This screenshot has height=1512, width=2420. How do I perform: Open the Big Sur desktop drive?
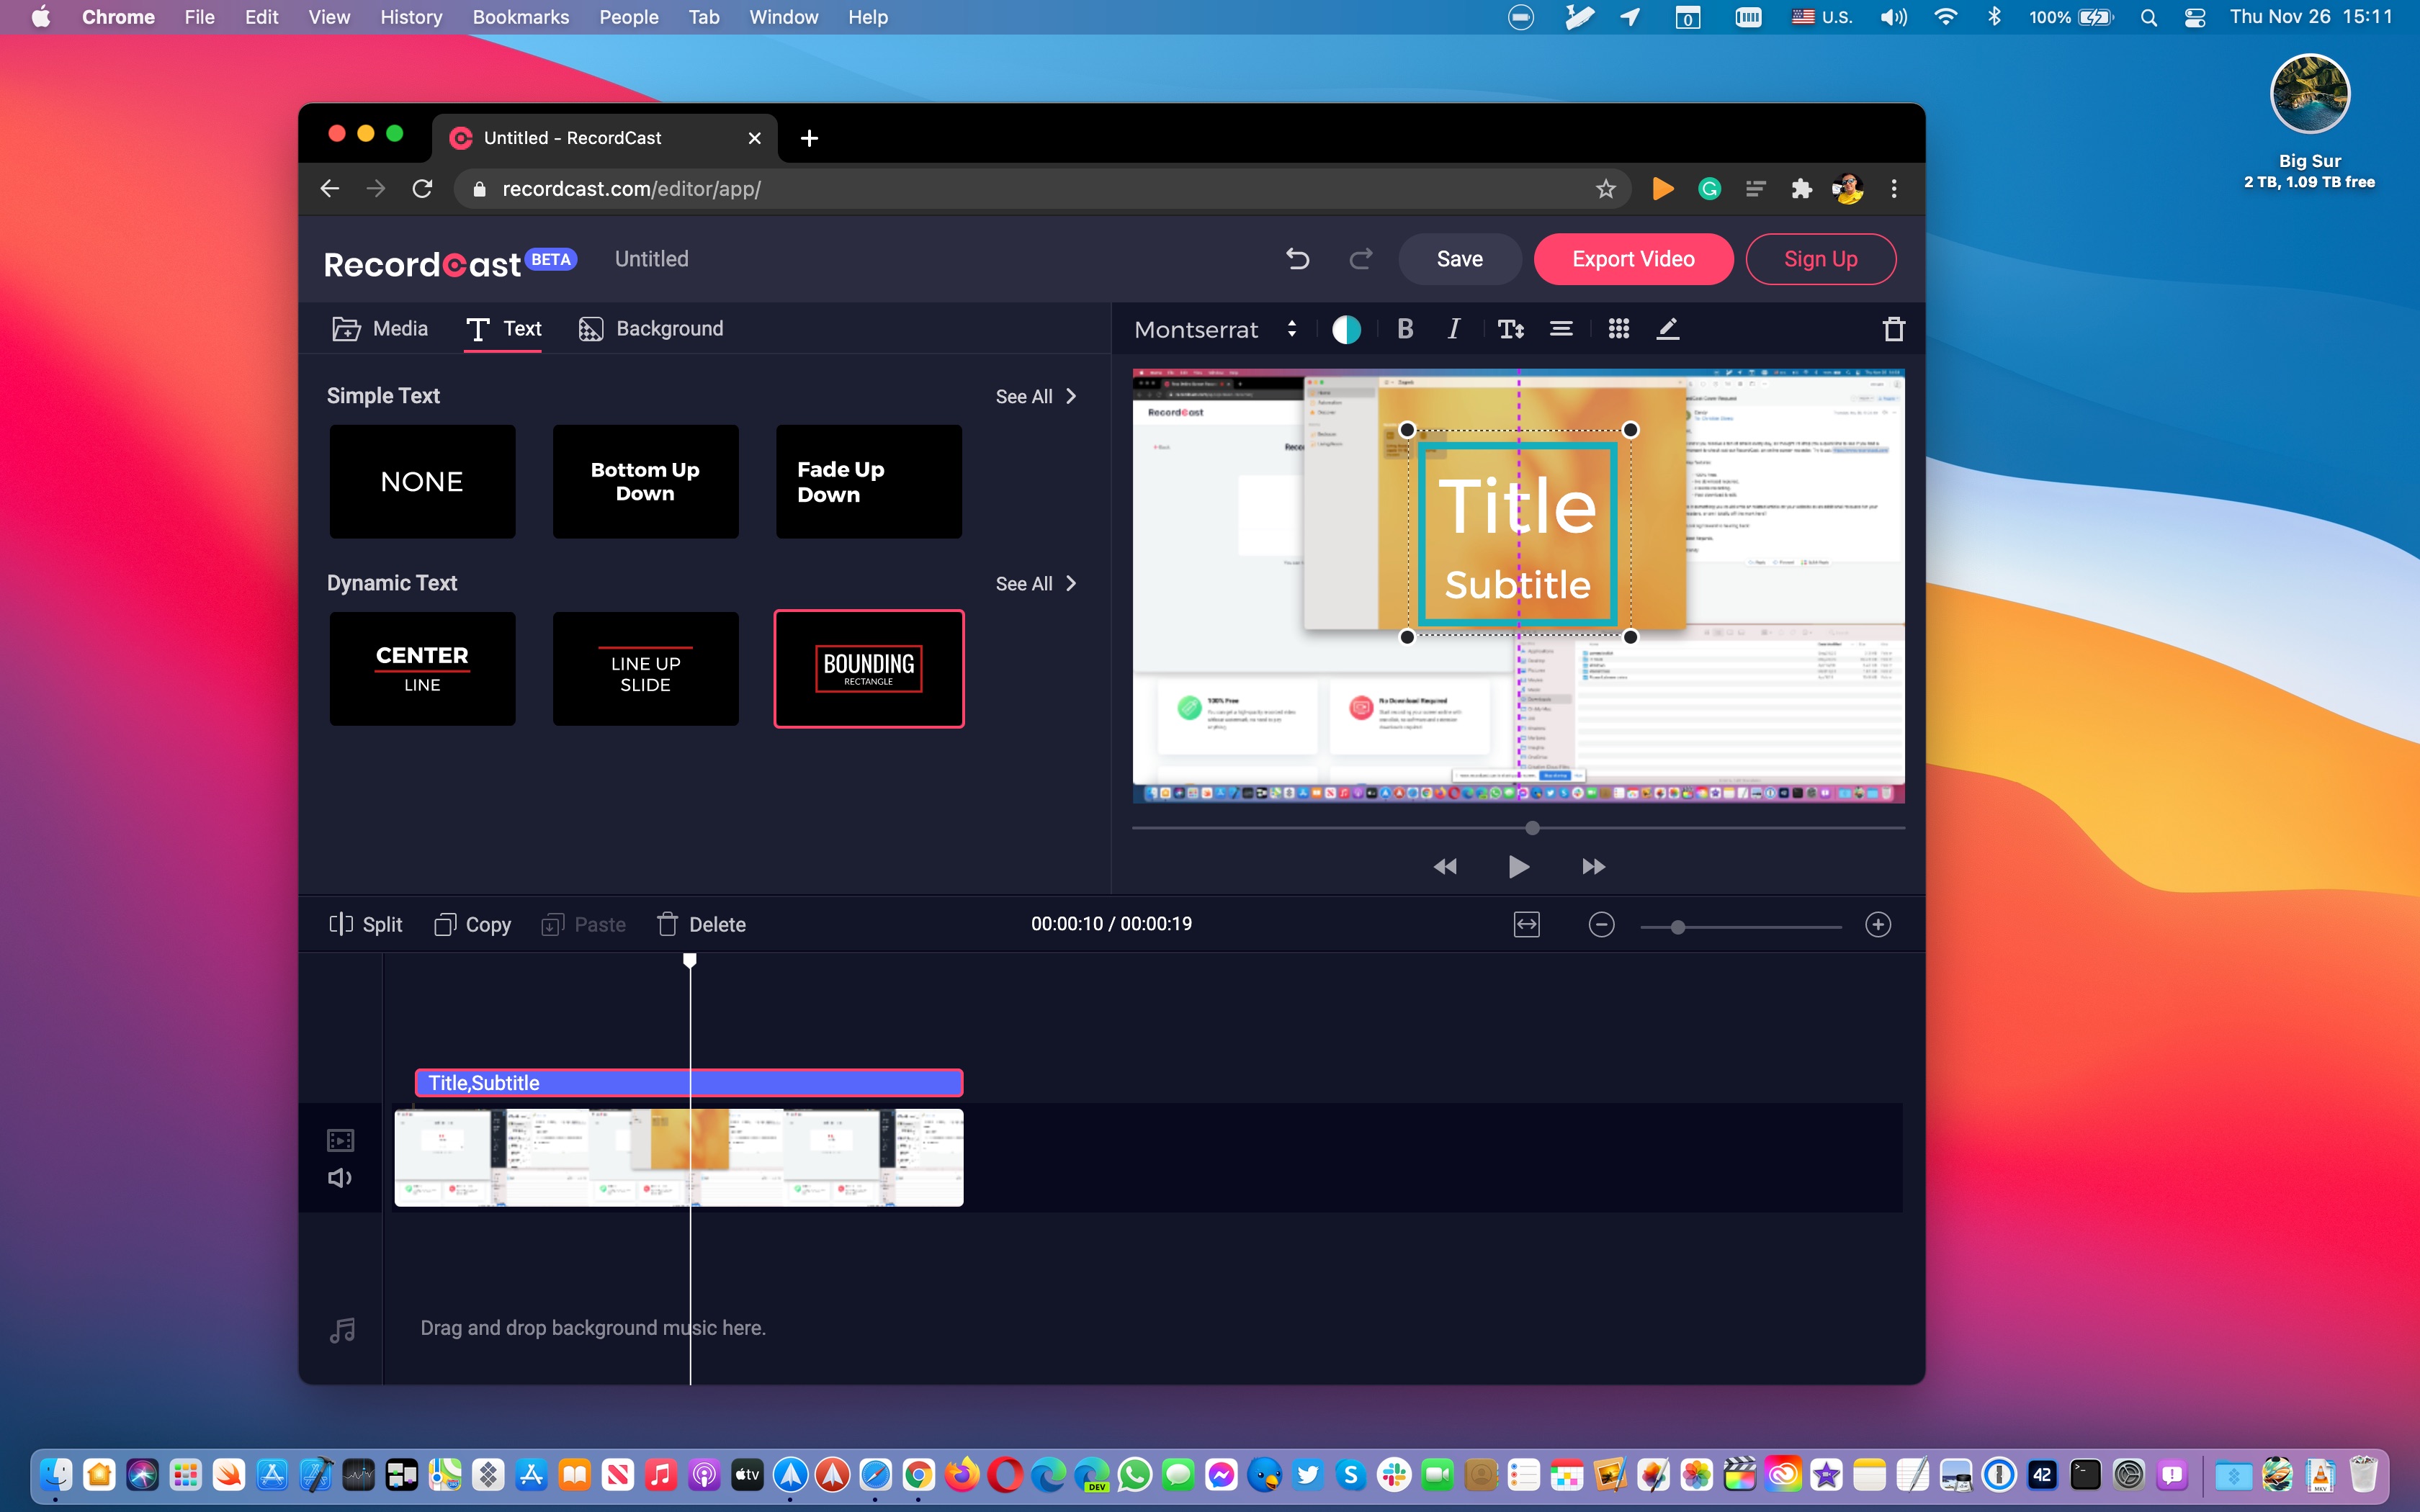pos(2309,121)
